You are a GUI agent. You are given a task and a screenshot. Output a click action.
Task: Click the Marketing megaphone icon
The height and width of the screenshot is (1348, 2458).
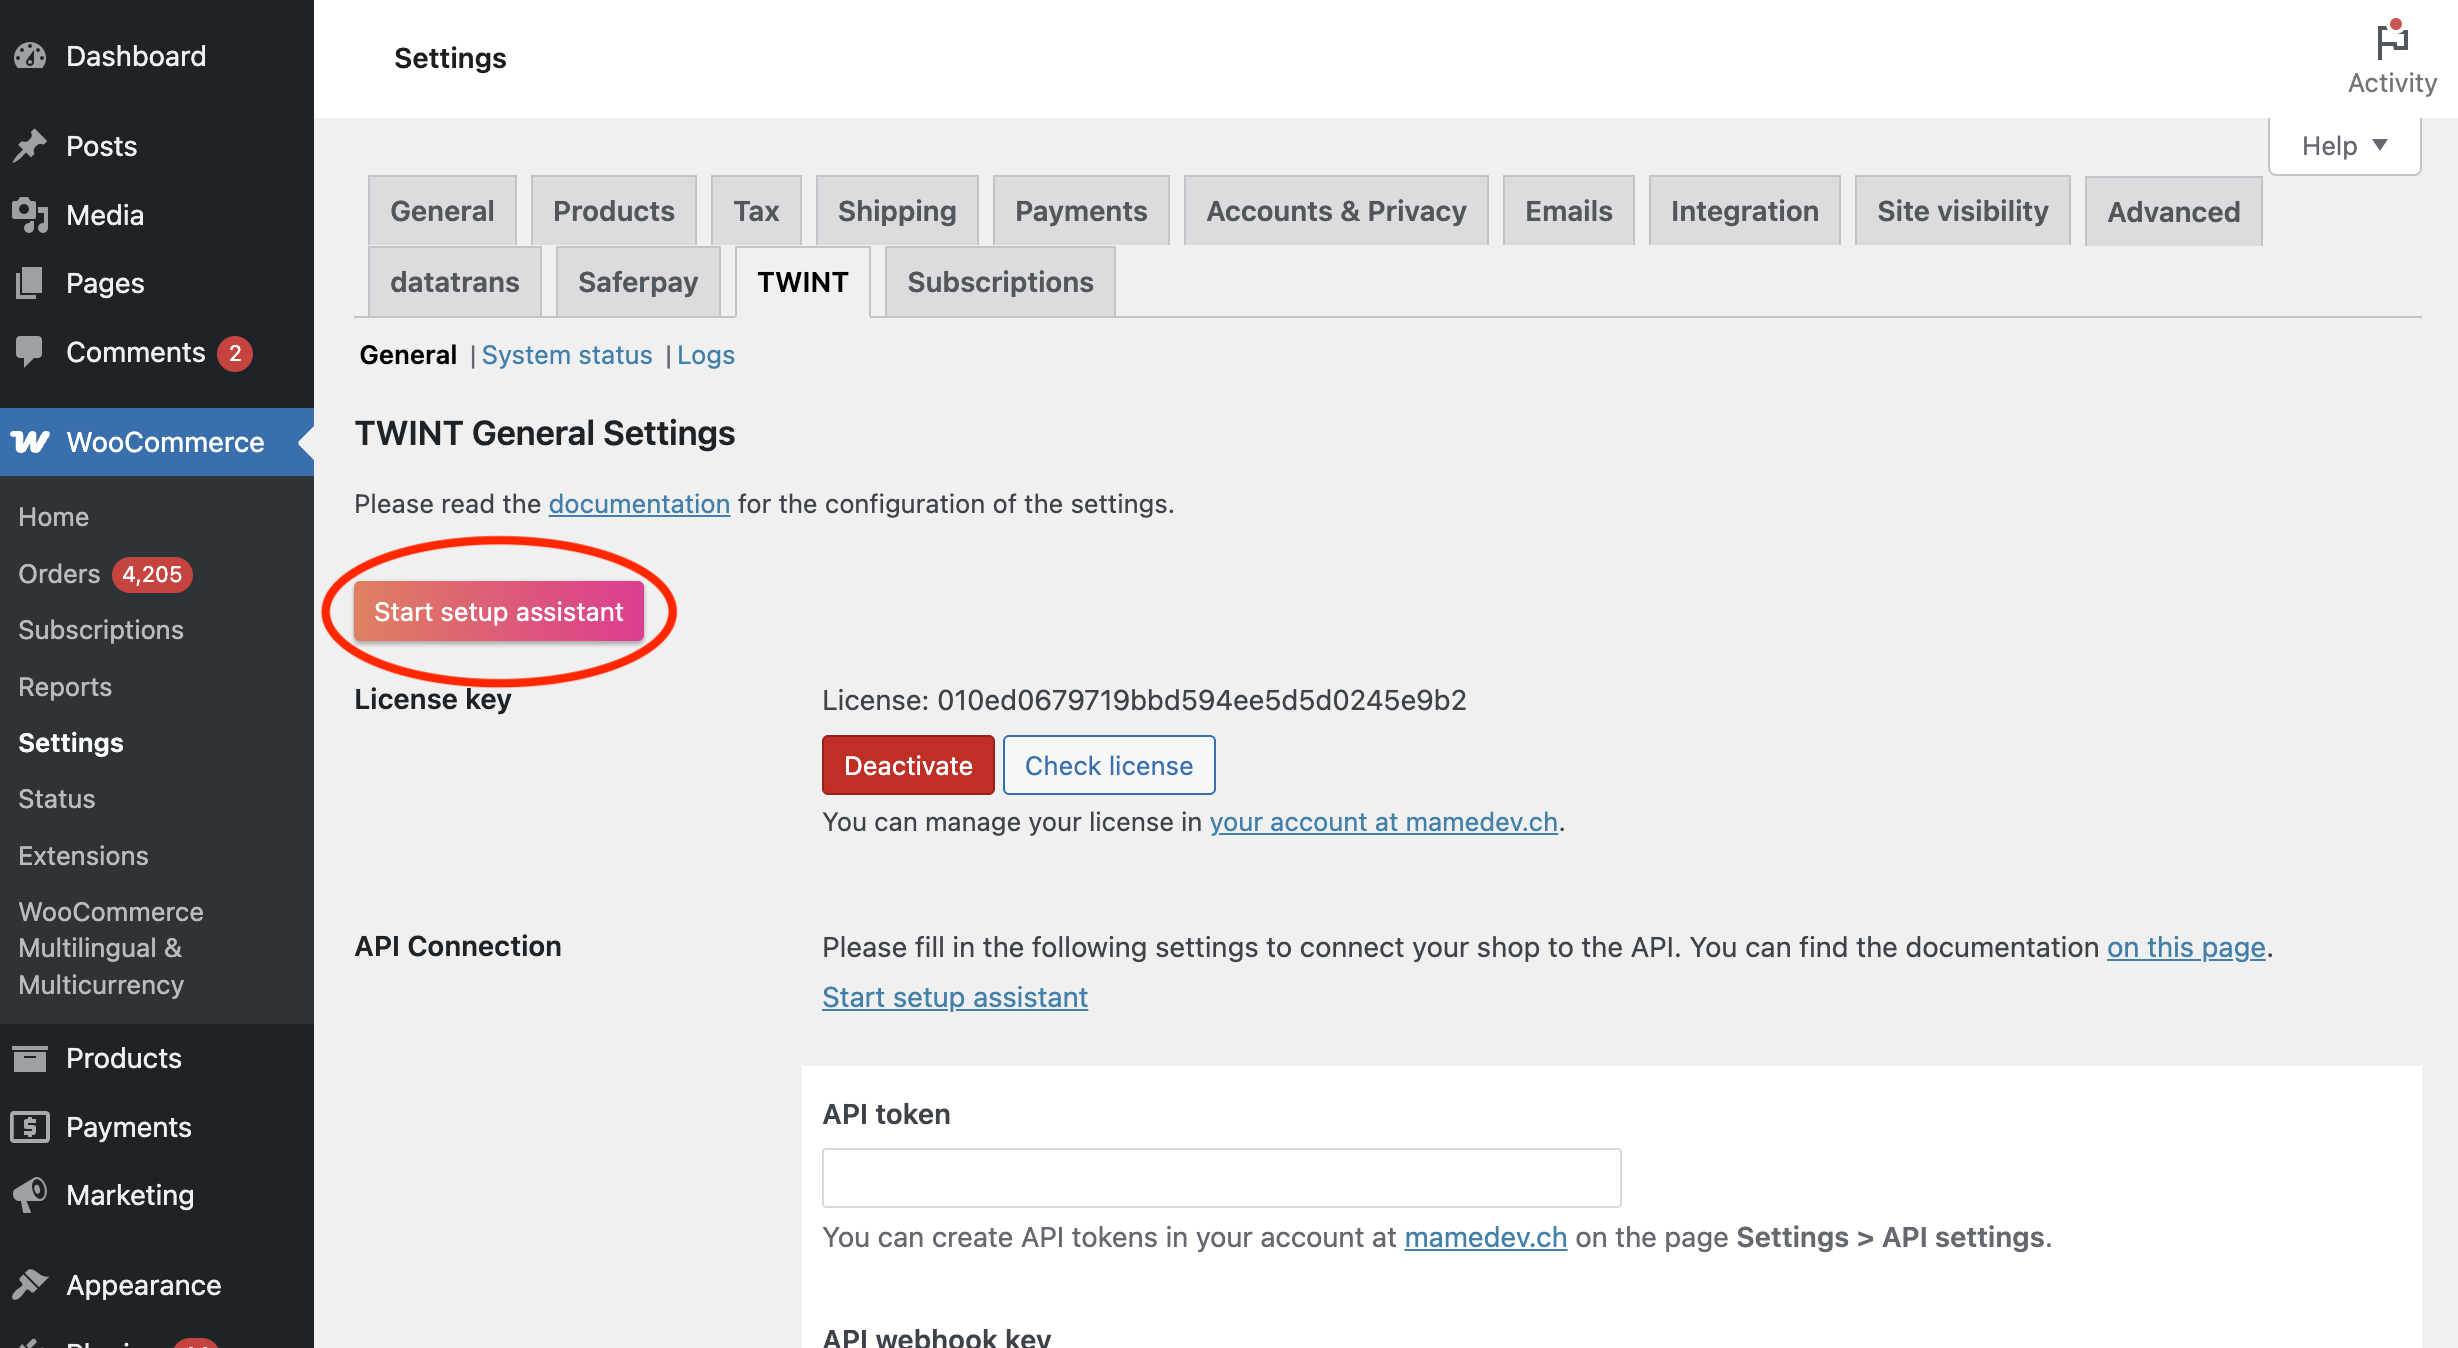[30, 1195]
